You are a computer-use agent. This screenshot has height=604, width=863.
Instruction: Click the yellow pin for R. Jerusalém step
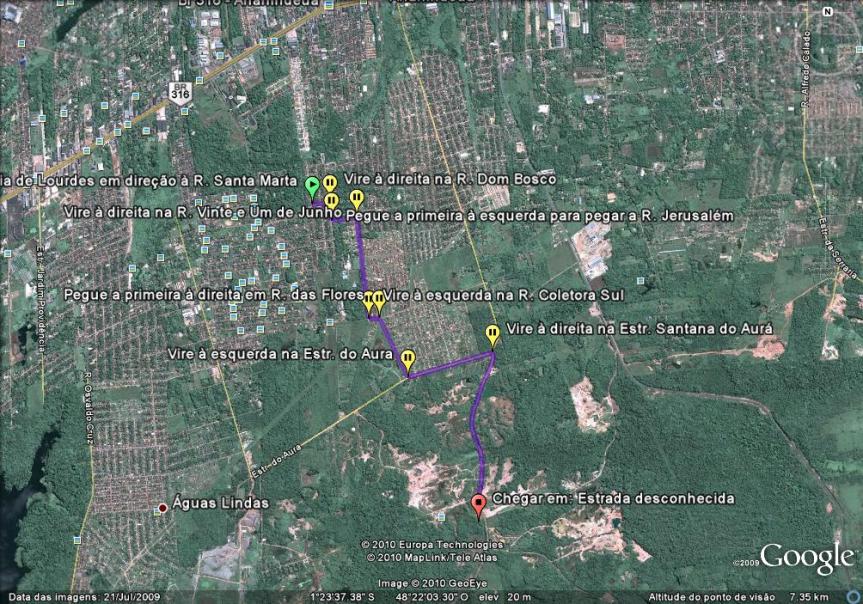[x=356, y=199]
